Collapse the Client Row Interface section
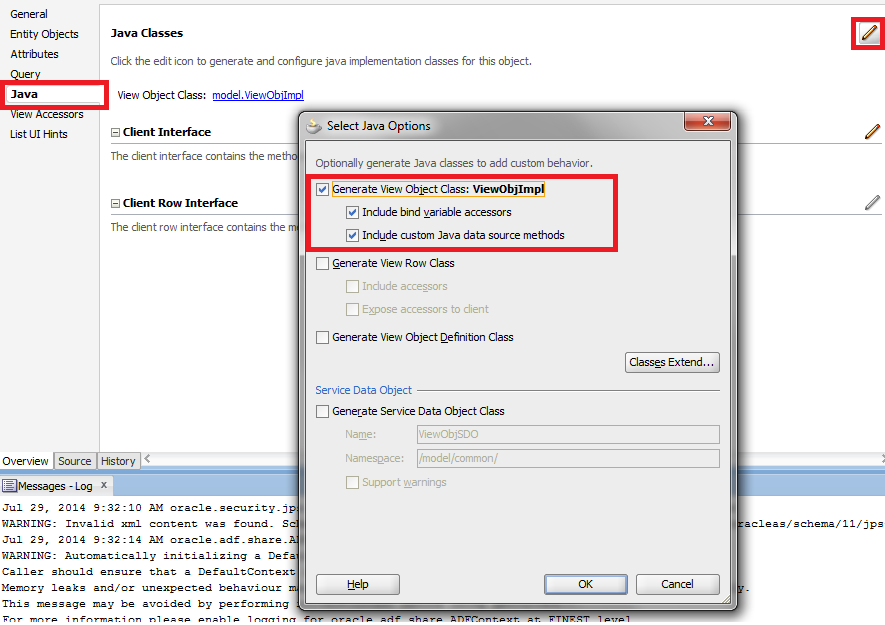 [115, 204]
